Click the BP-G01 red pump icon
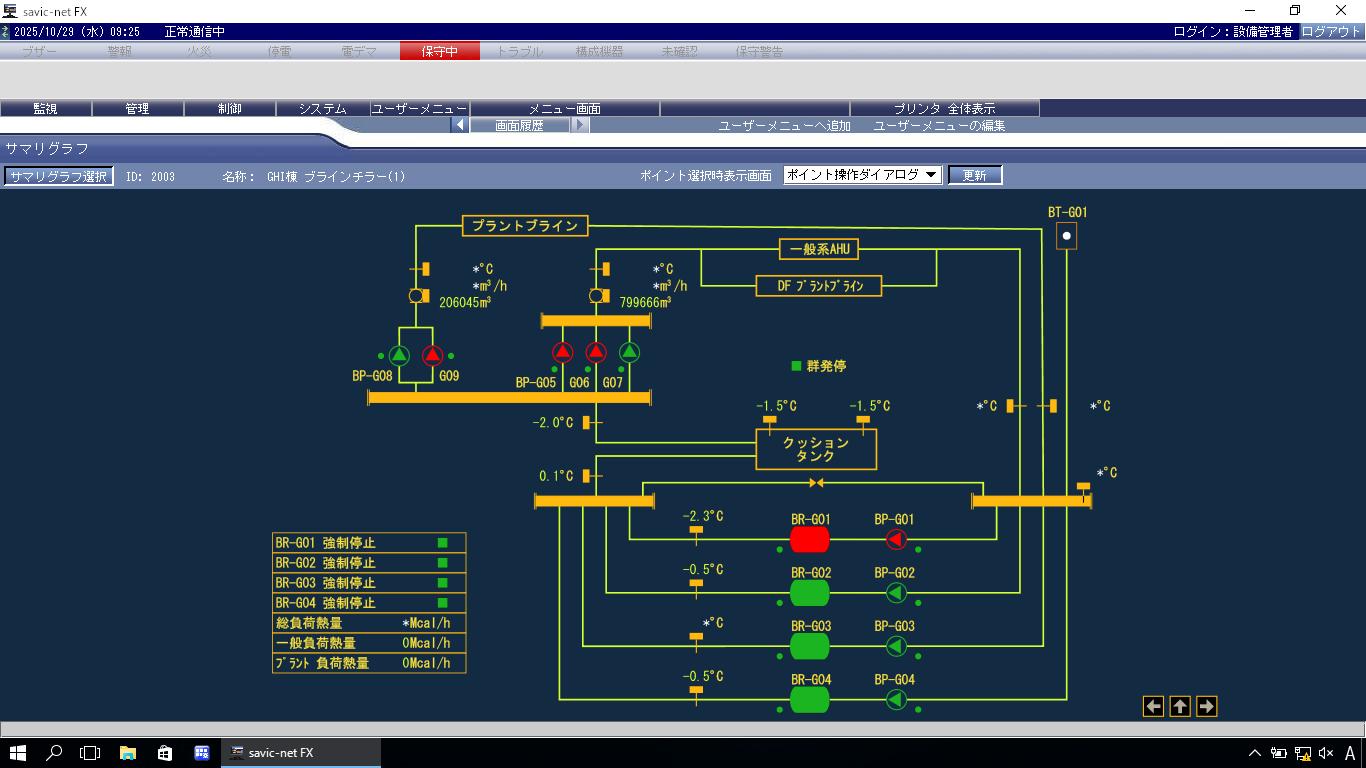Screen dimensions: 1366x768 point(896,540)
